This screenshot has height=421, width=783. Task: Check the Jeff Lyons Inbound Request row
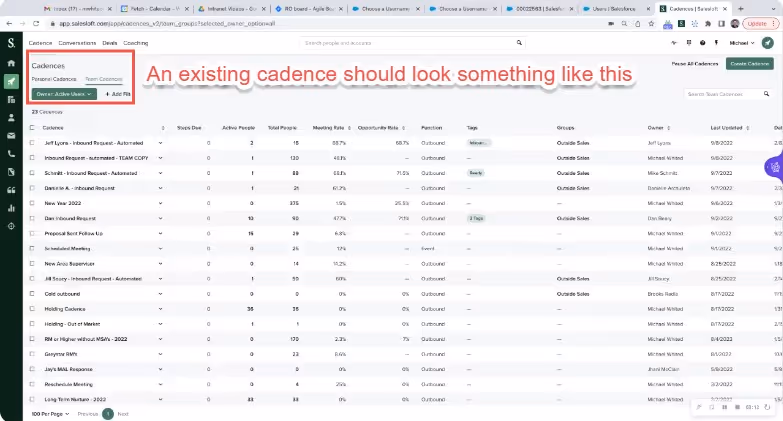coord(32,143)
